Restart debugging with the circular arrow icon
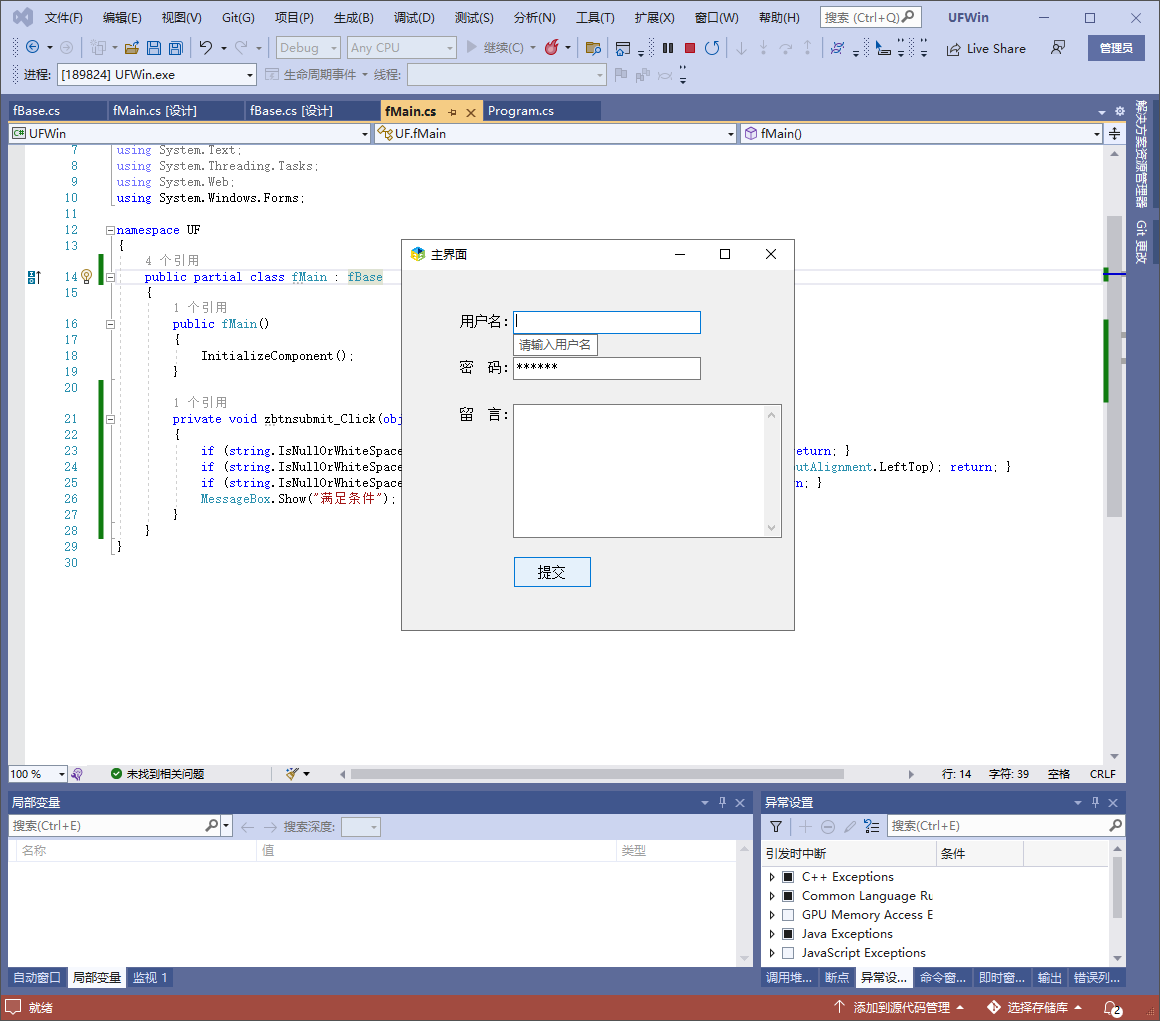Image resolution: width=1160 pixels, height=1021 pixels. [712, 48]
